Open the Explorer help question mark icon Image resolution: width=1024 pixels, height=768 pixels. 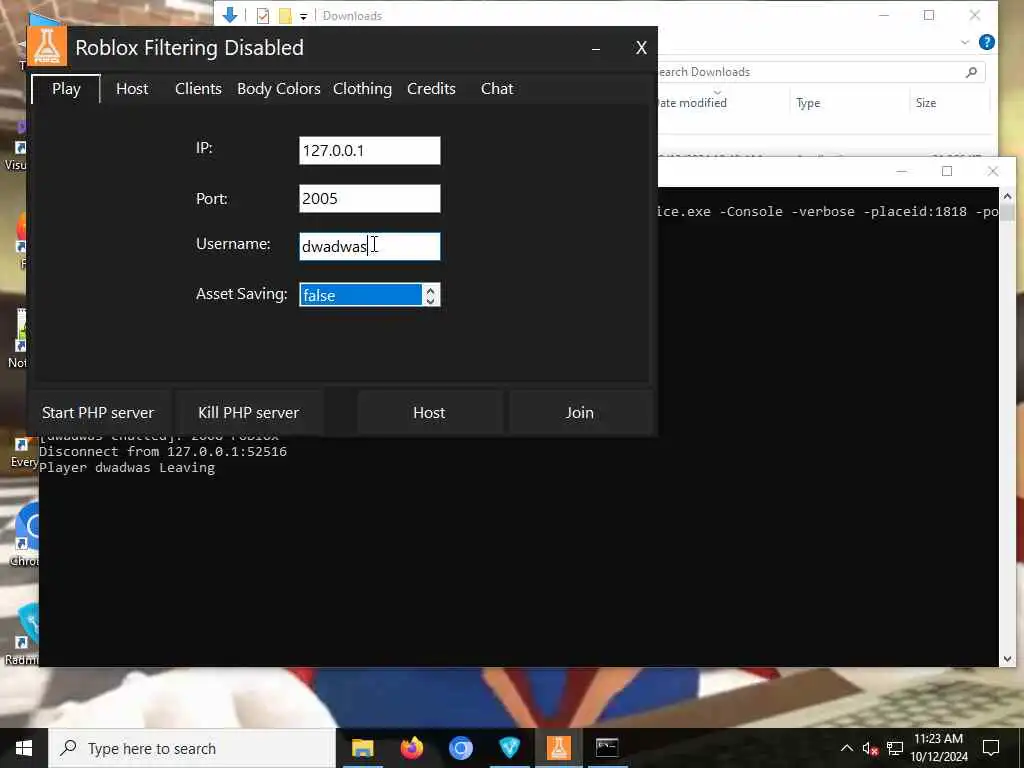pos(986,42)
